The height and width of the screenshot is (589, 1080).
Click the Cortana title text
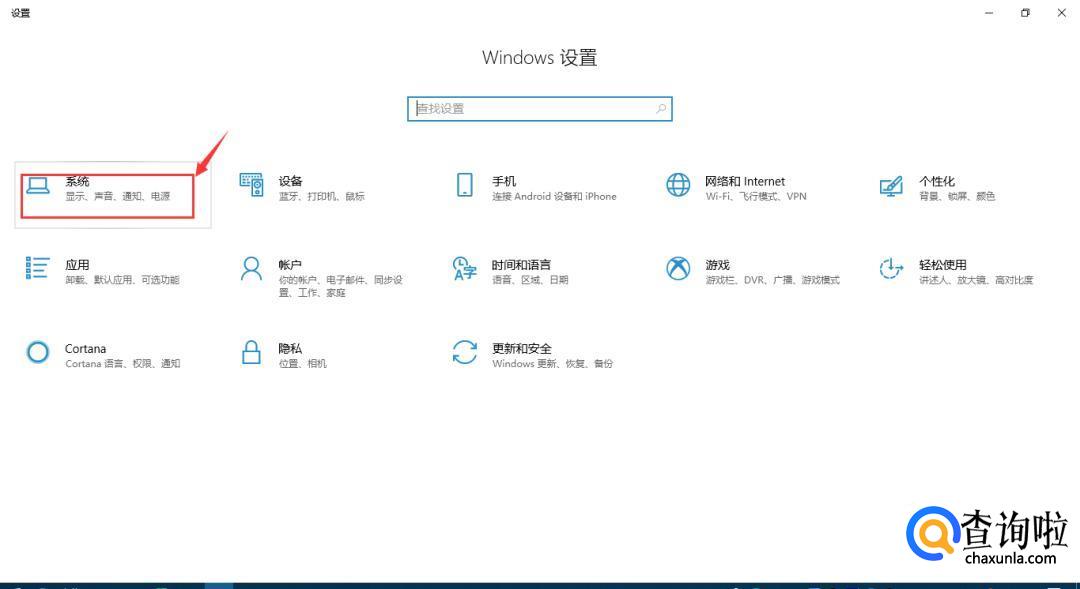pyautogui.click(x=85, y=349)
